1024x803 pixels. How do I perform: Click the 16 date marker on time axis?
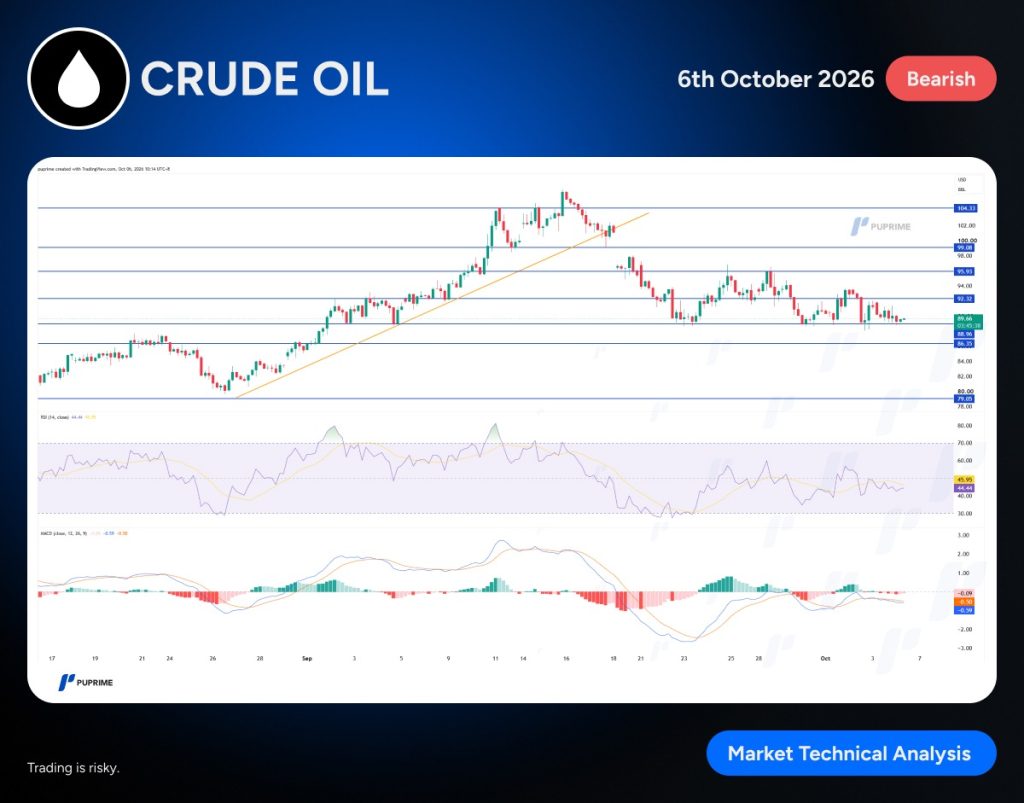pos(566,659)
